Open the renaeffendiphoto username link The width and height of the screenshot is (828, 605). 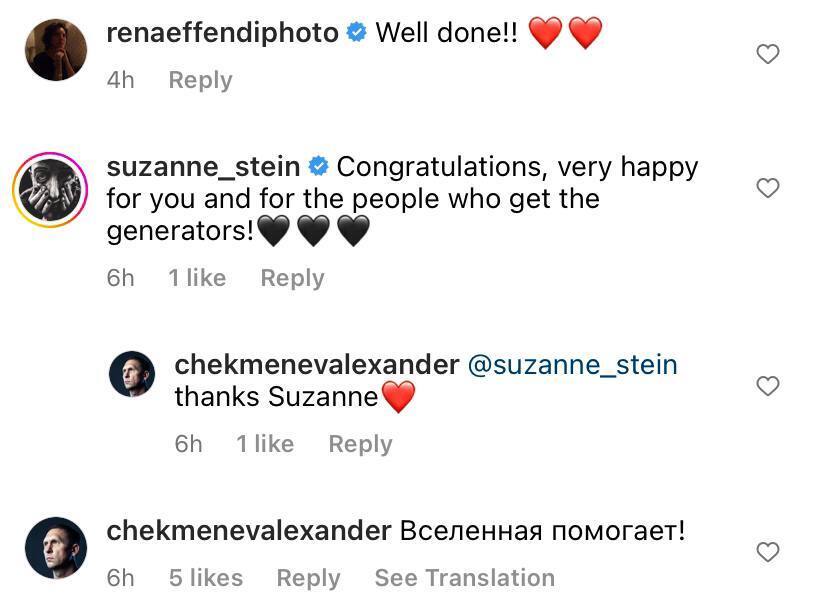[x=222, y=33]
